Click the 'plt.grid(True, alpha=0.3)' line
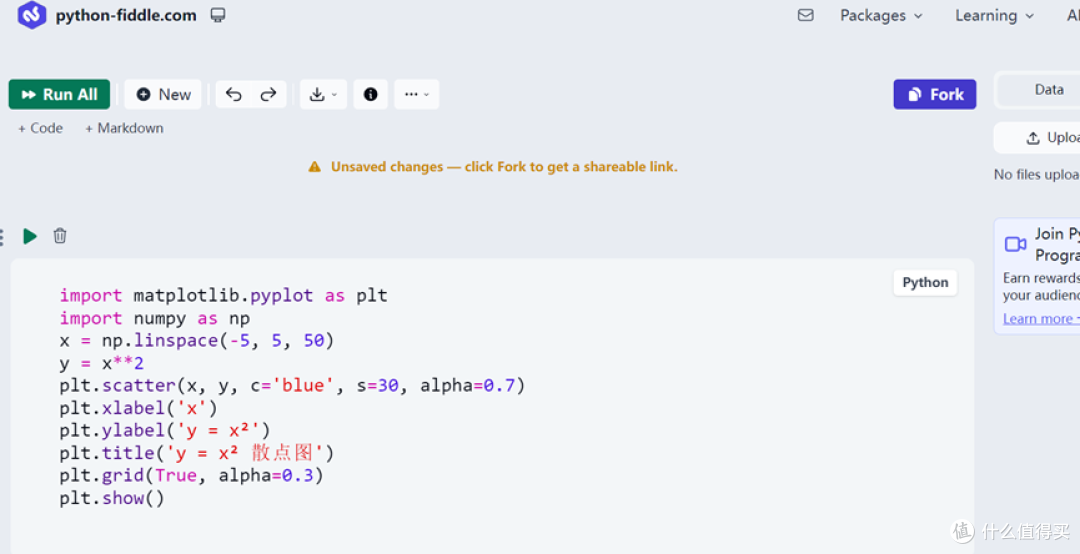Viewport: 1080px width, 554px height. coord(191,475)
